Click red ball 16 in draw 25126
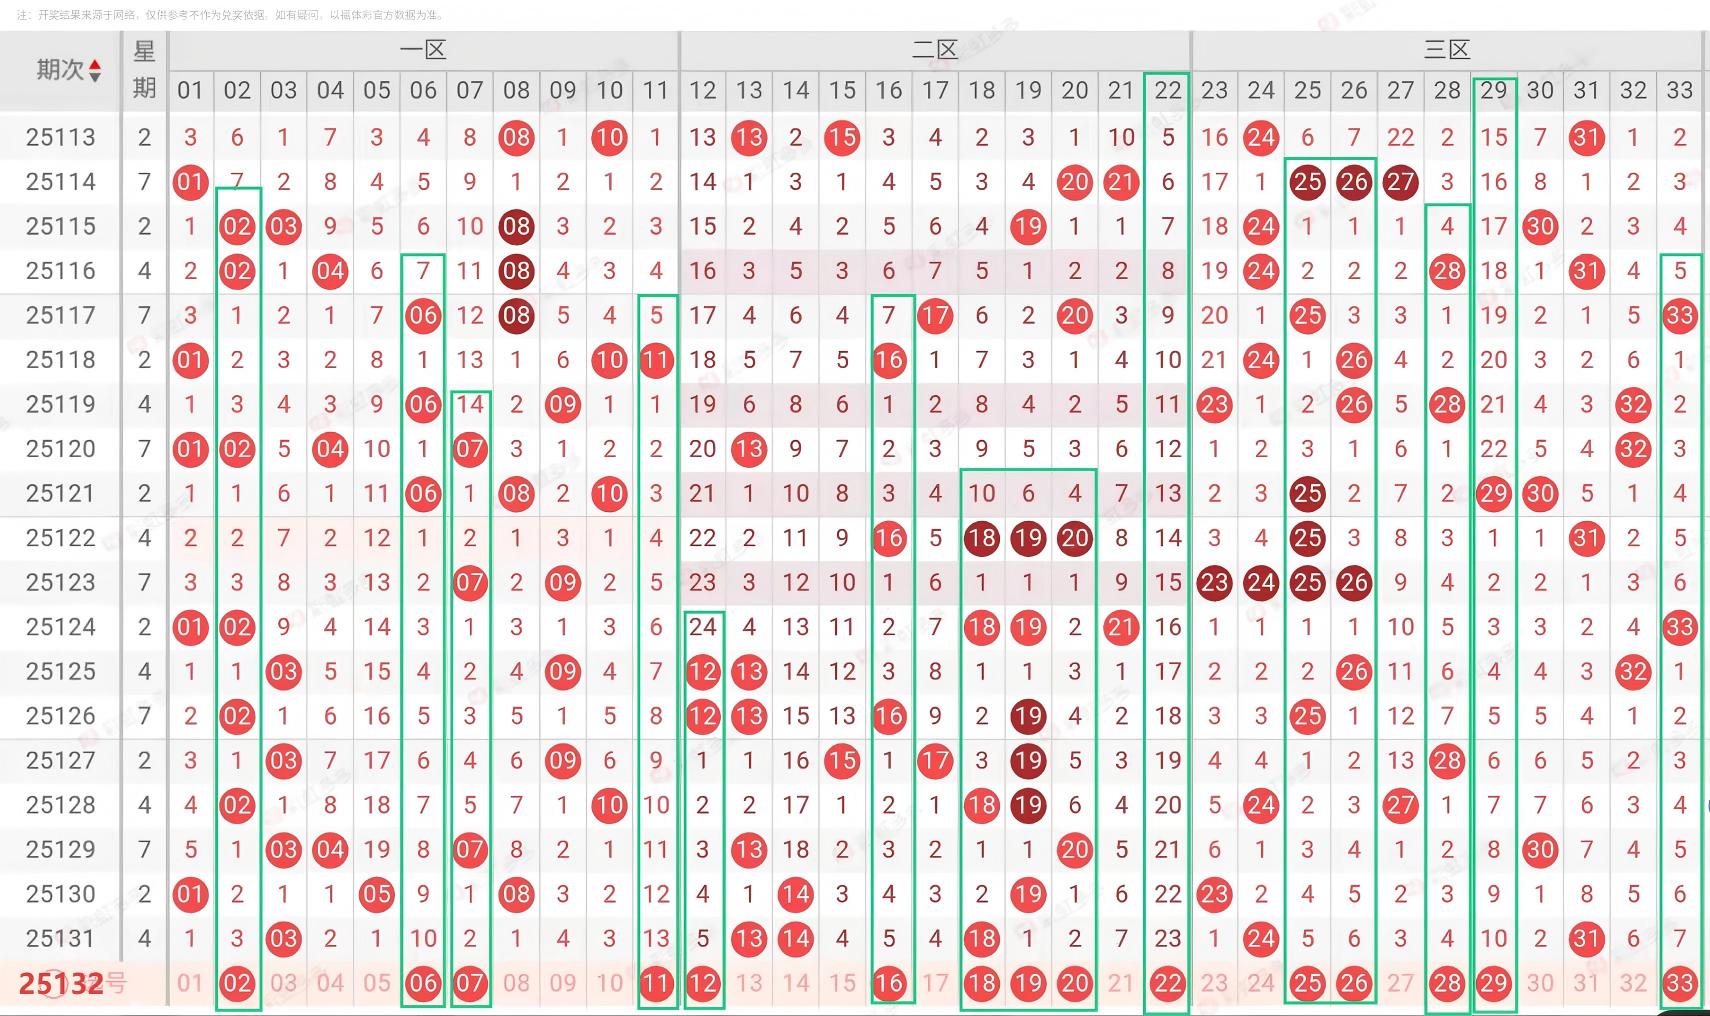Viewport: 1710px width, 1016px height. point(889,716)
